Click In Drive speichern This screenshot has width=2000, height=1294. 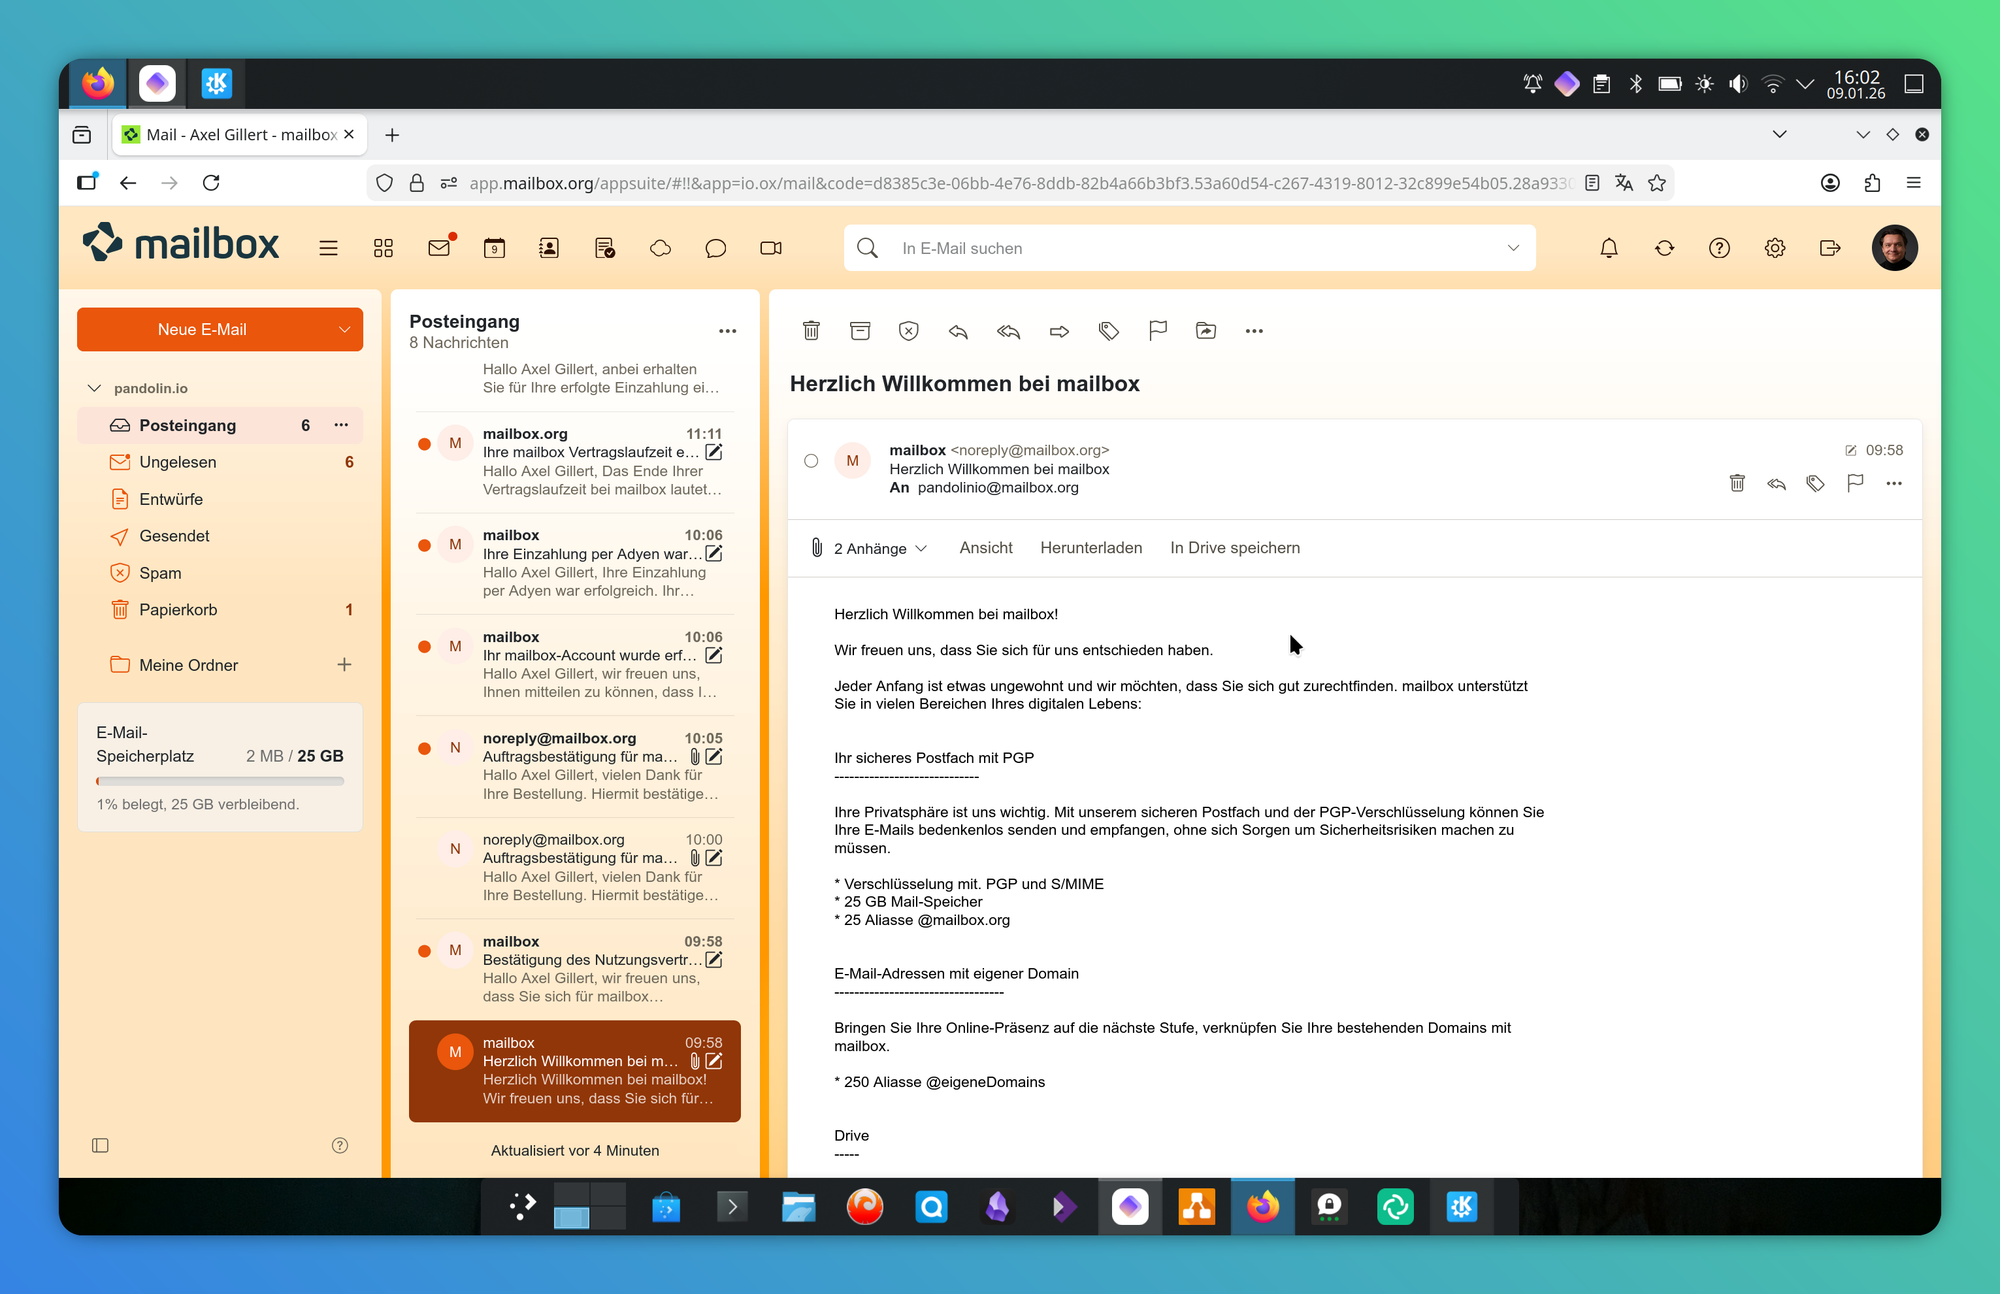coord(1235,548)
